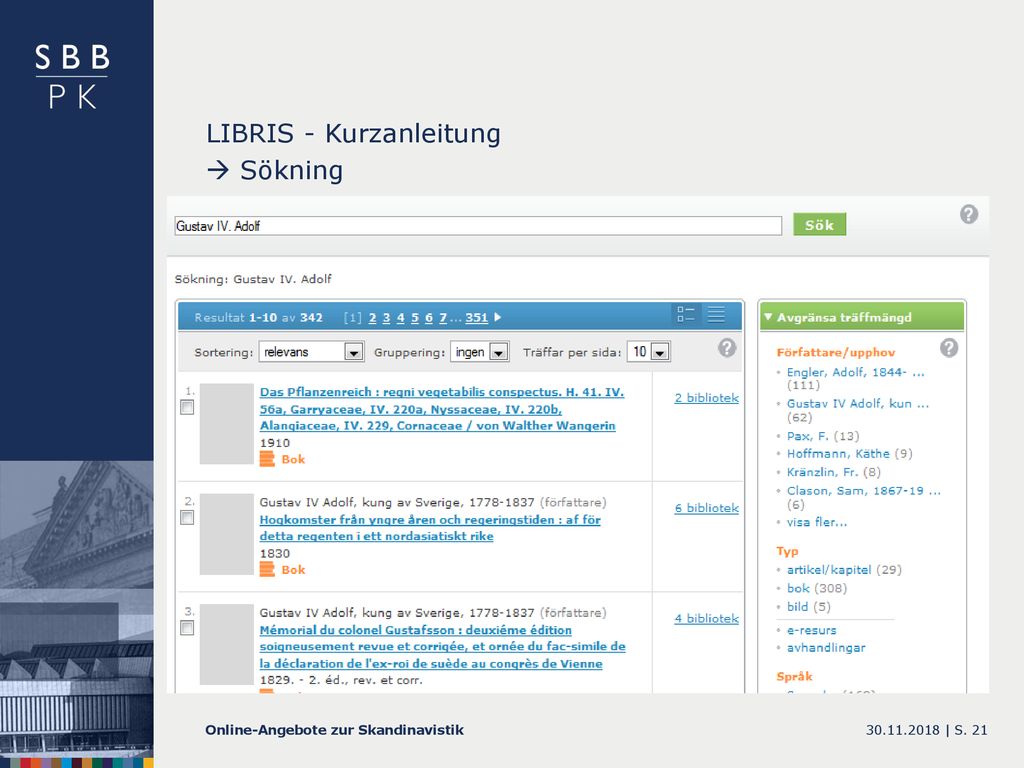The width and height of the screenshot is (1024, 768).
Task: Click the cover placeholder thumbnail of result 3
Action: pos(227,645)
